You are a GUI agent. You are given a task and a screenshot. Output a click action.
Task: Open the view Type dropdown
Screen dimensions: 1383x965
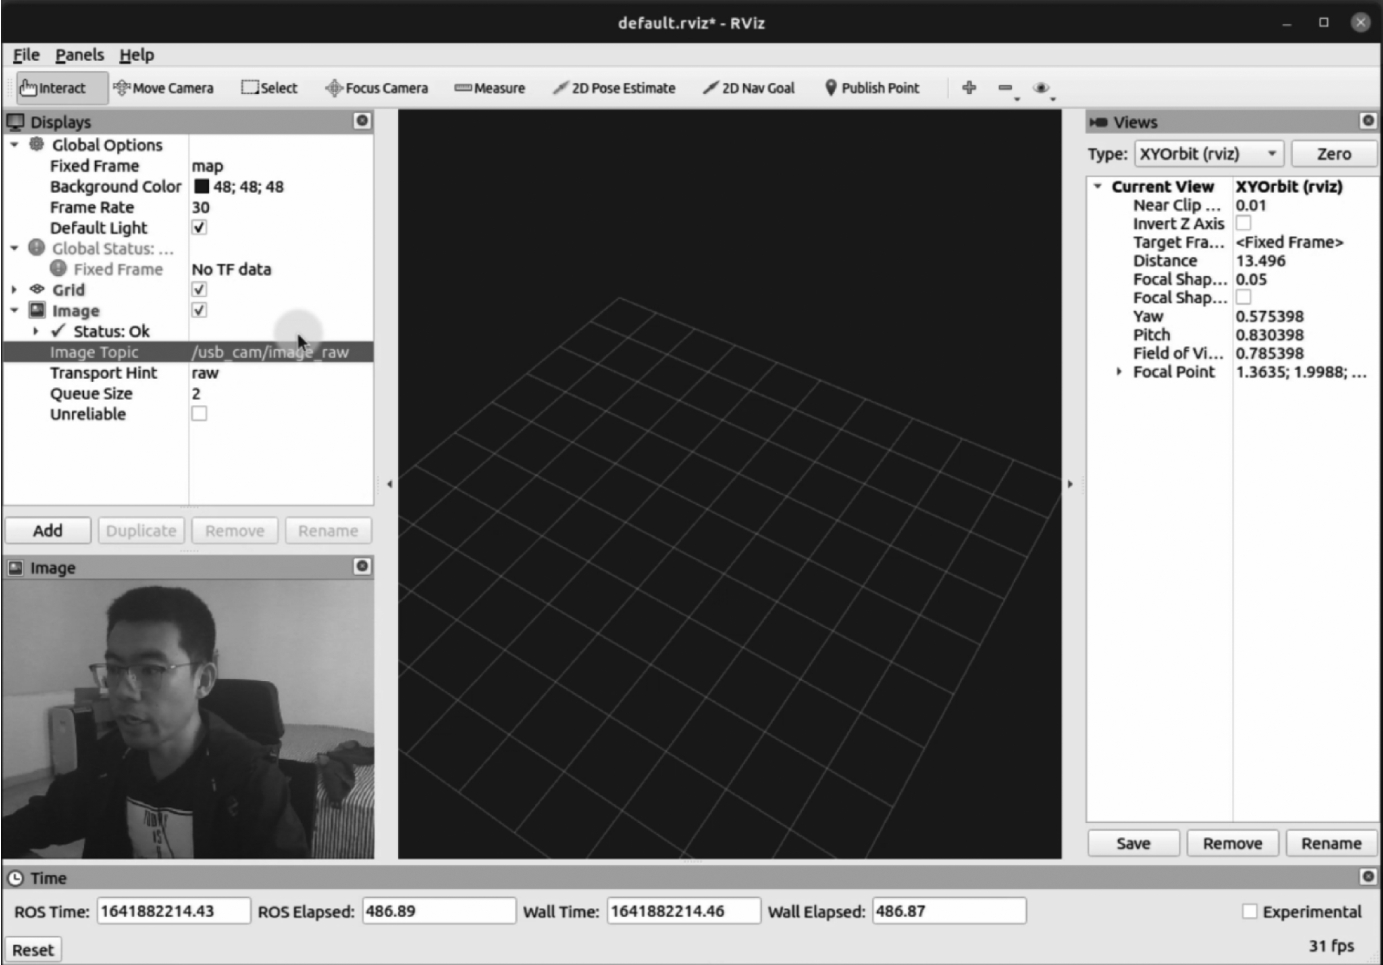(x=1209, y=154)
